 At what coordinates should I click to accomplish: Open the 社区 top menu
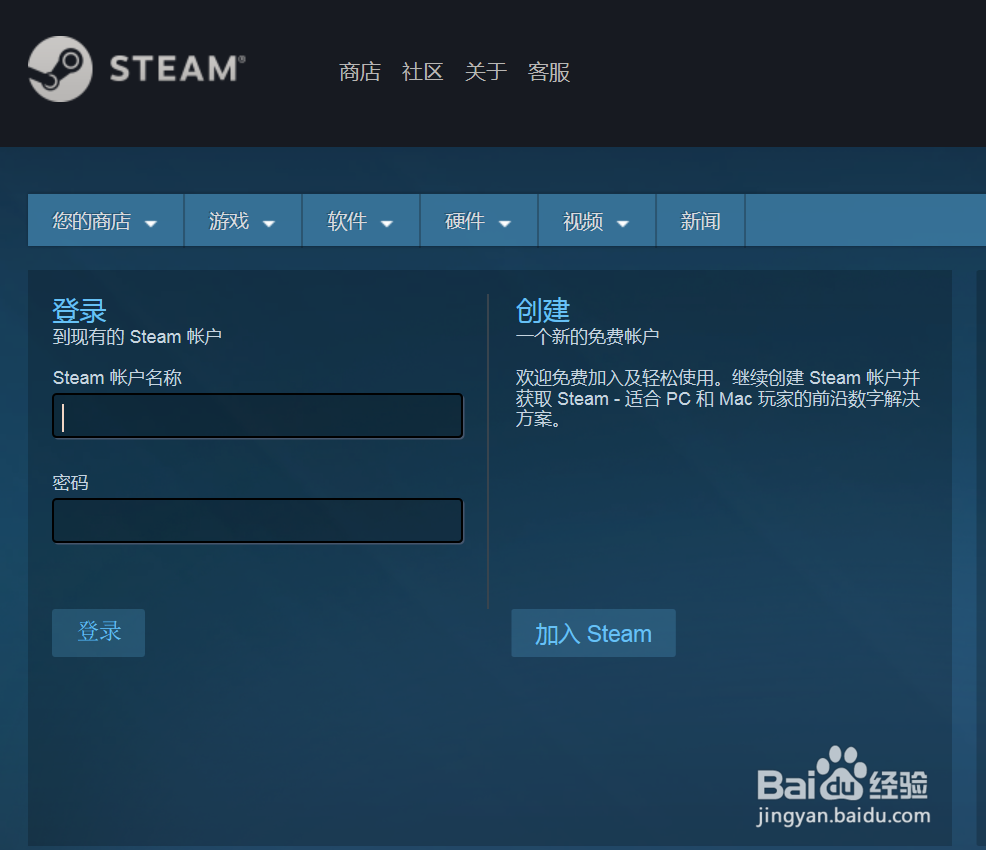point(423,72)
